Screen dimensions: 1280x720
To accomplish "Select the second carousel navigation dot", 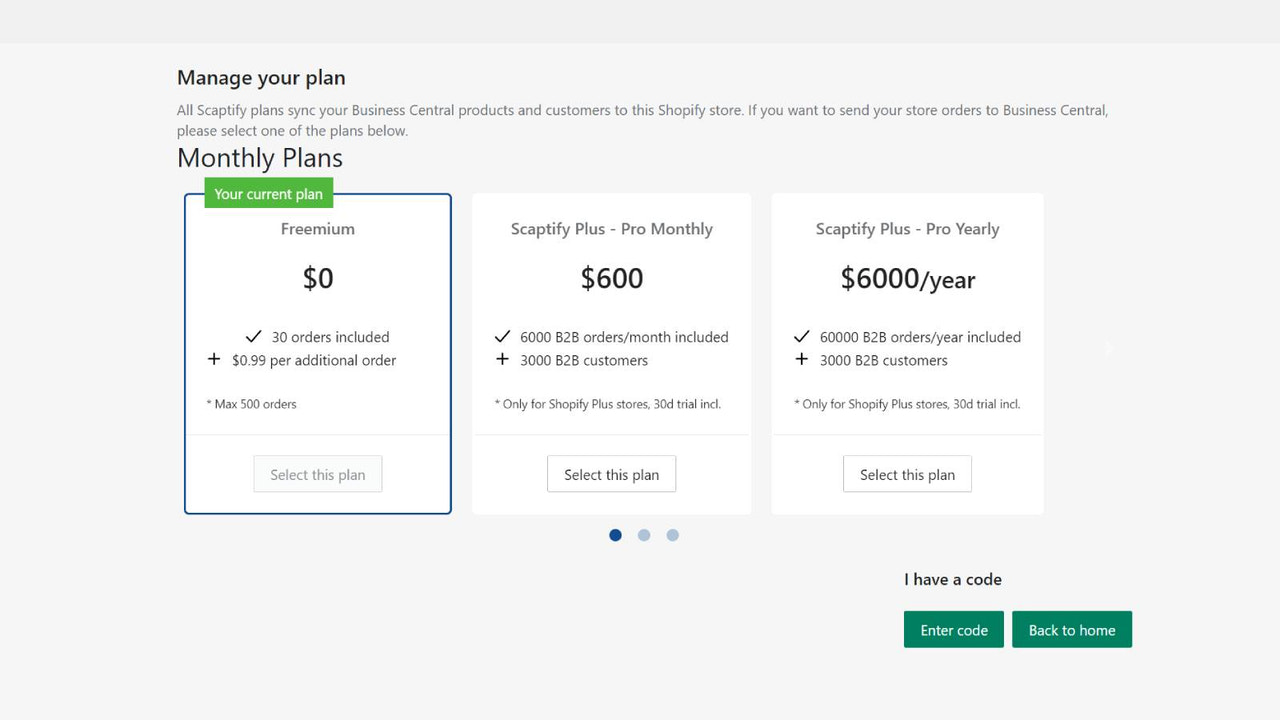I will click(x=644, y=535).
